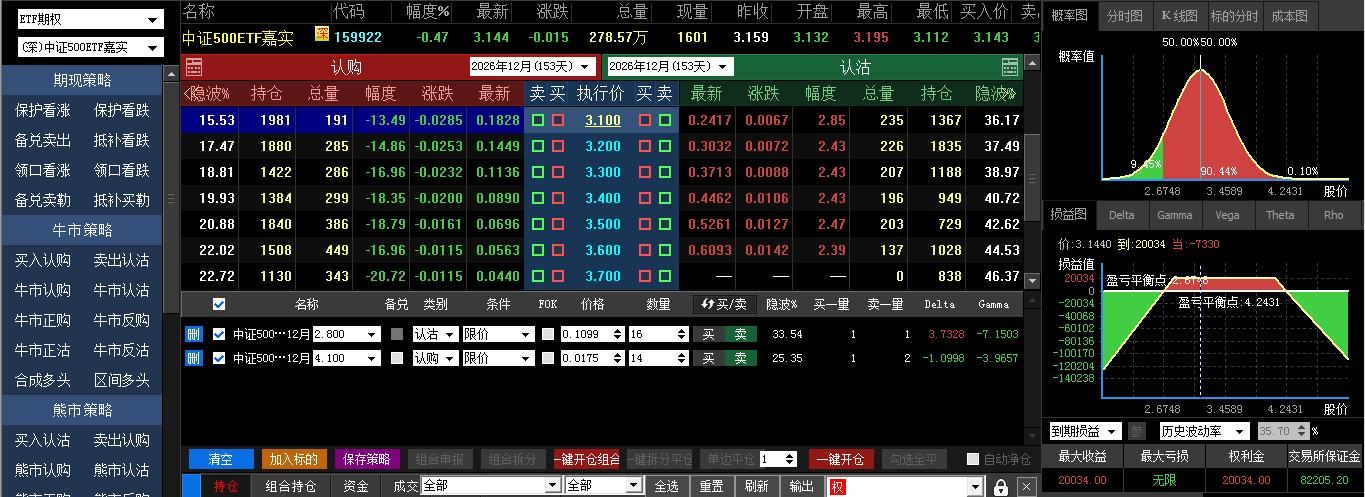Click the put buy square at strike 3.700

(645, 276)
